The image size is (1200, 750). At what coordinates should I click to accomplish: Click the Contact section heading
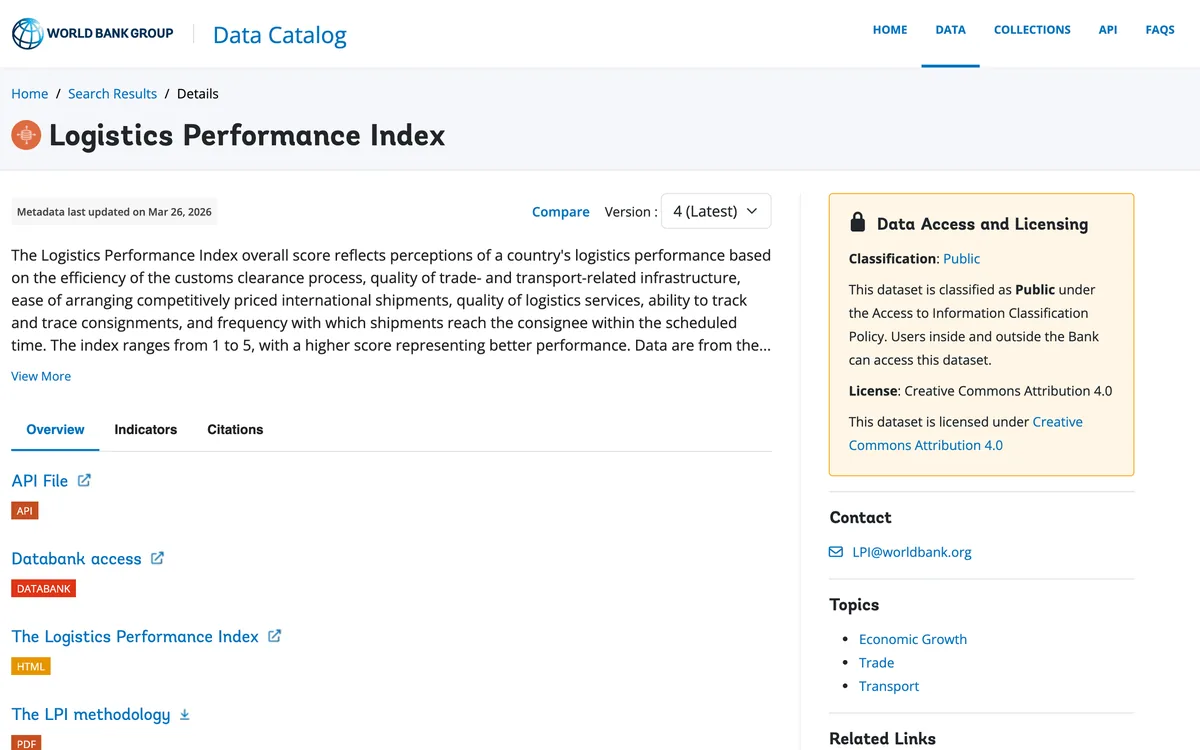point(860,517)
